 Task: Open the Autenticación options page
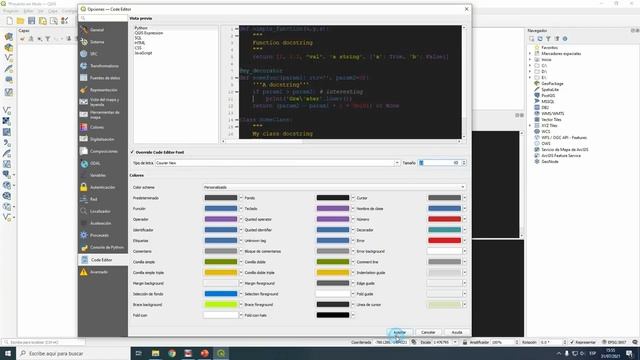tap(102, 187)
